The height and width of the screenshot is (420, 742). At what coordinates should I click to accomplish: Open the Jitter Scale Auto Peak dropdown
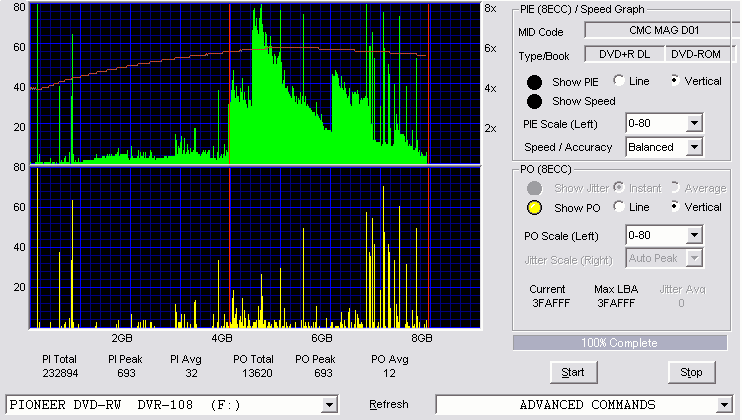[x=694, y=258]
